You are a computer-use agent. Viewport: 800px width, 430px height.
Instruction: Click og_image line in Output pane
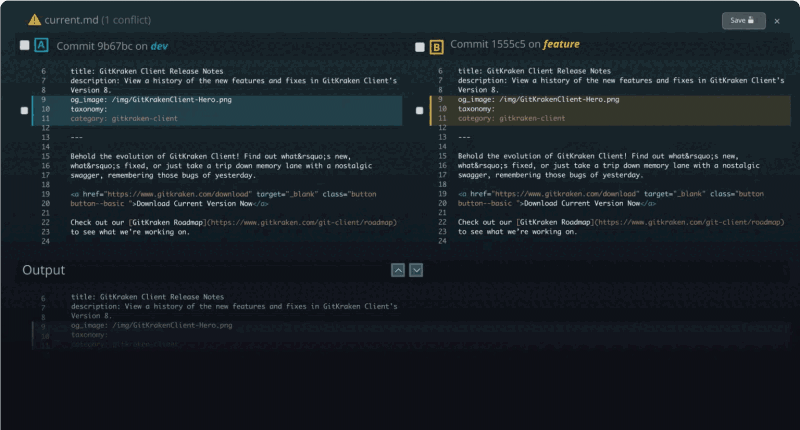[x=152, y=325]
